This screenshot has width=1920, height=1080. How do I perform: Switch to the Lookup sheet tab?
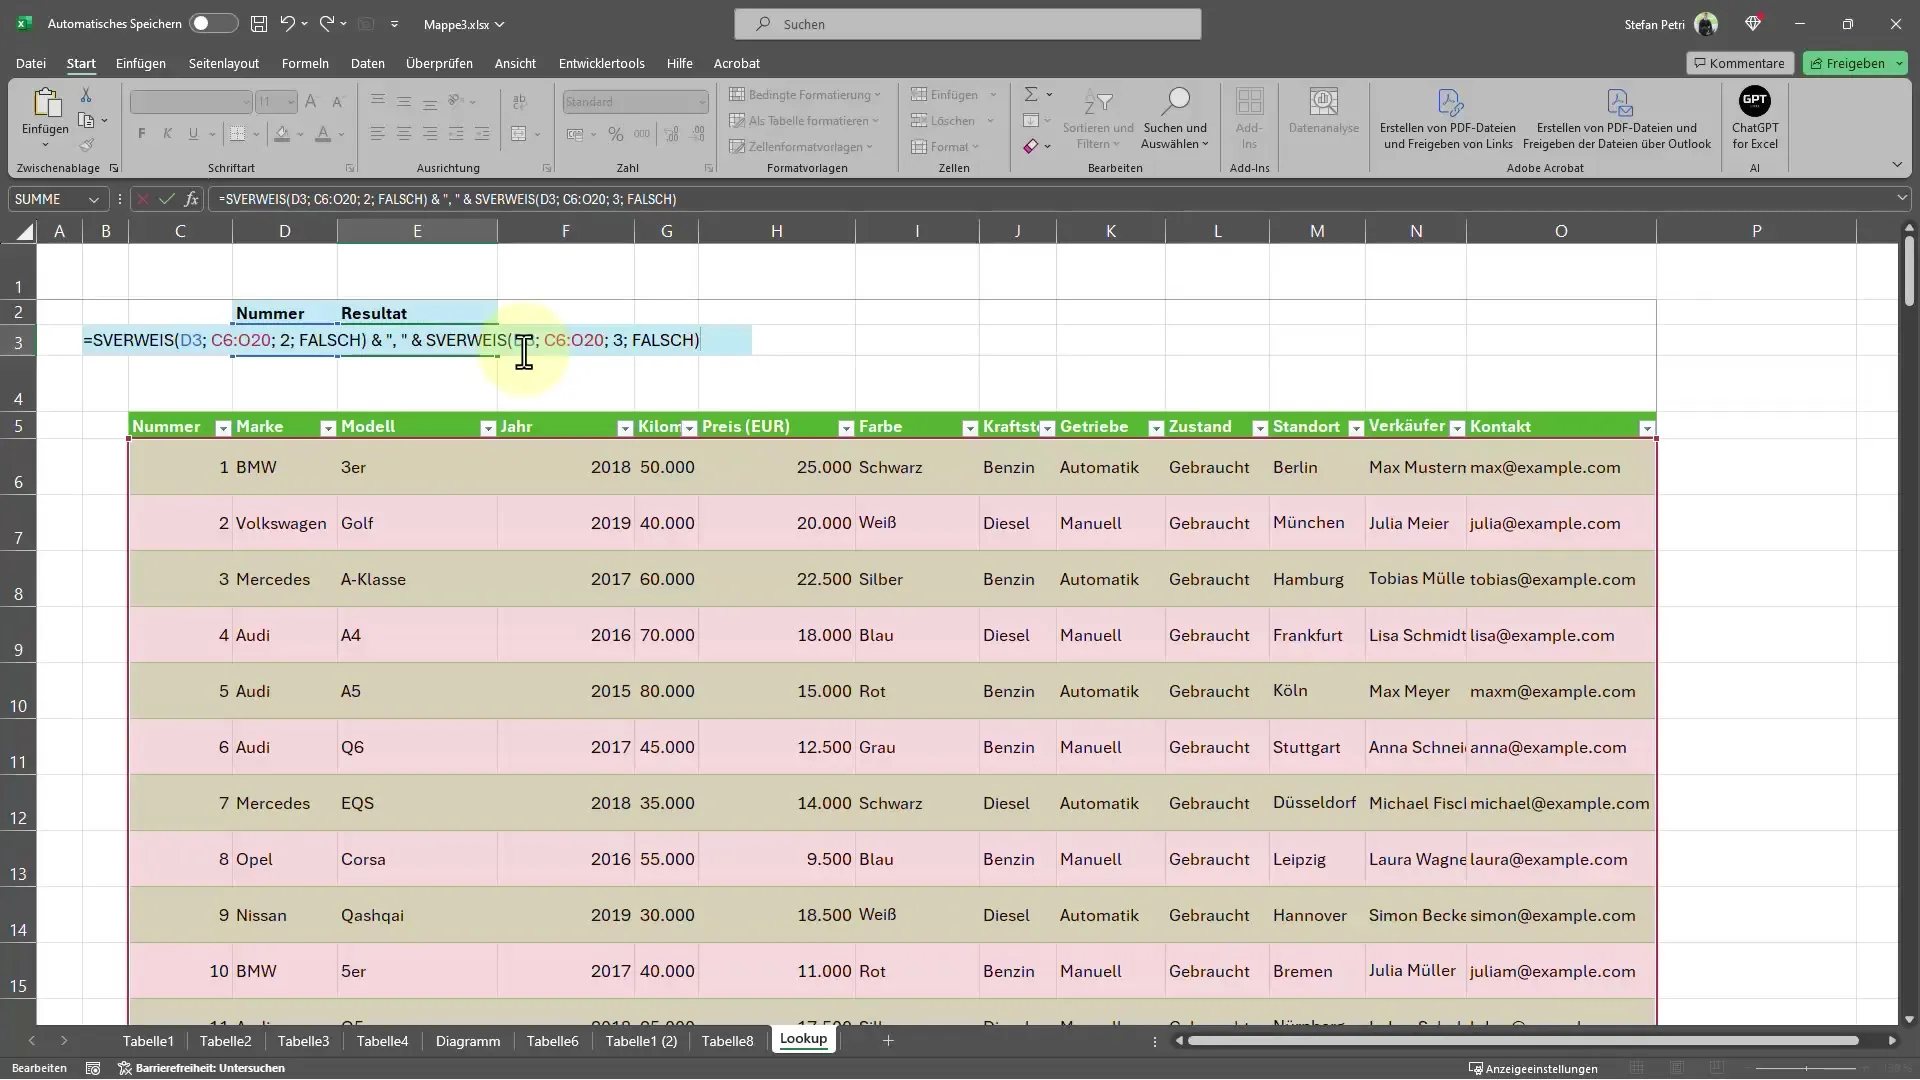click(x=803, y=1040)
